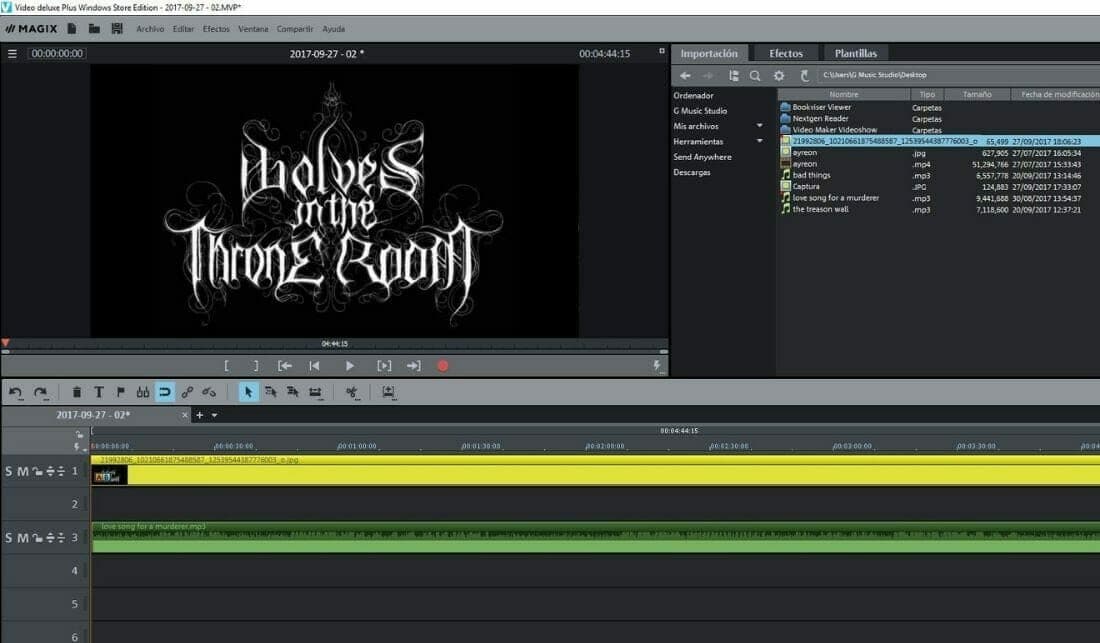Select the yellow image clip on track 1
This screenshot has height=643, width=1100.
(x=595, y=471)
